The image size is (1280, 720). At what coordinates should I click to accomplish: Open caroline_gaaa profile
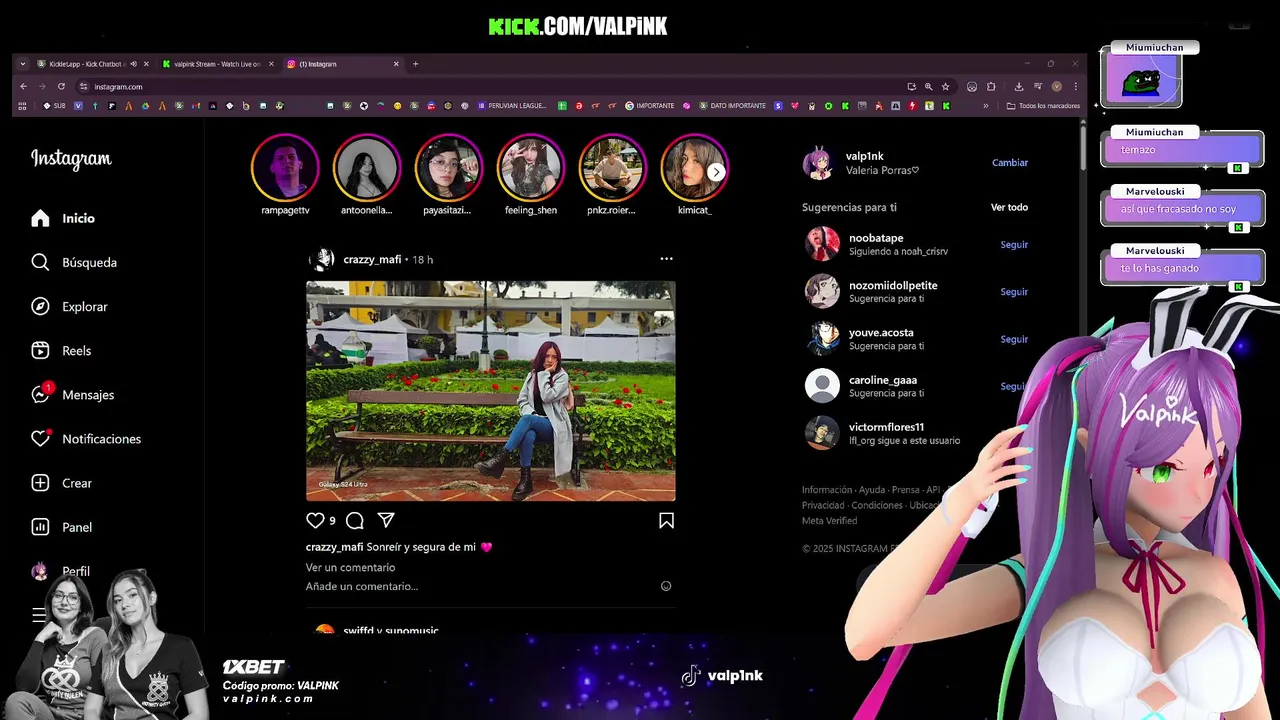[883, 380]
